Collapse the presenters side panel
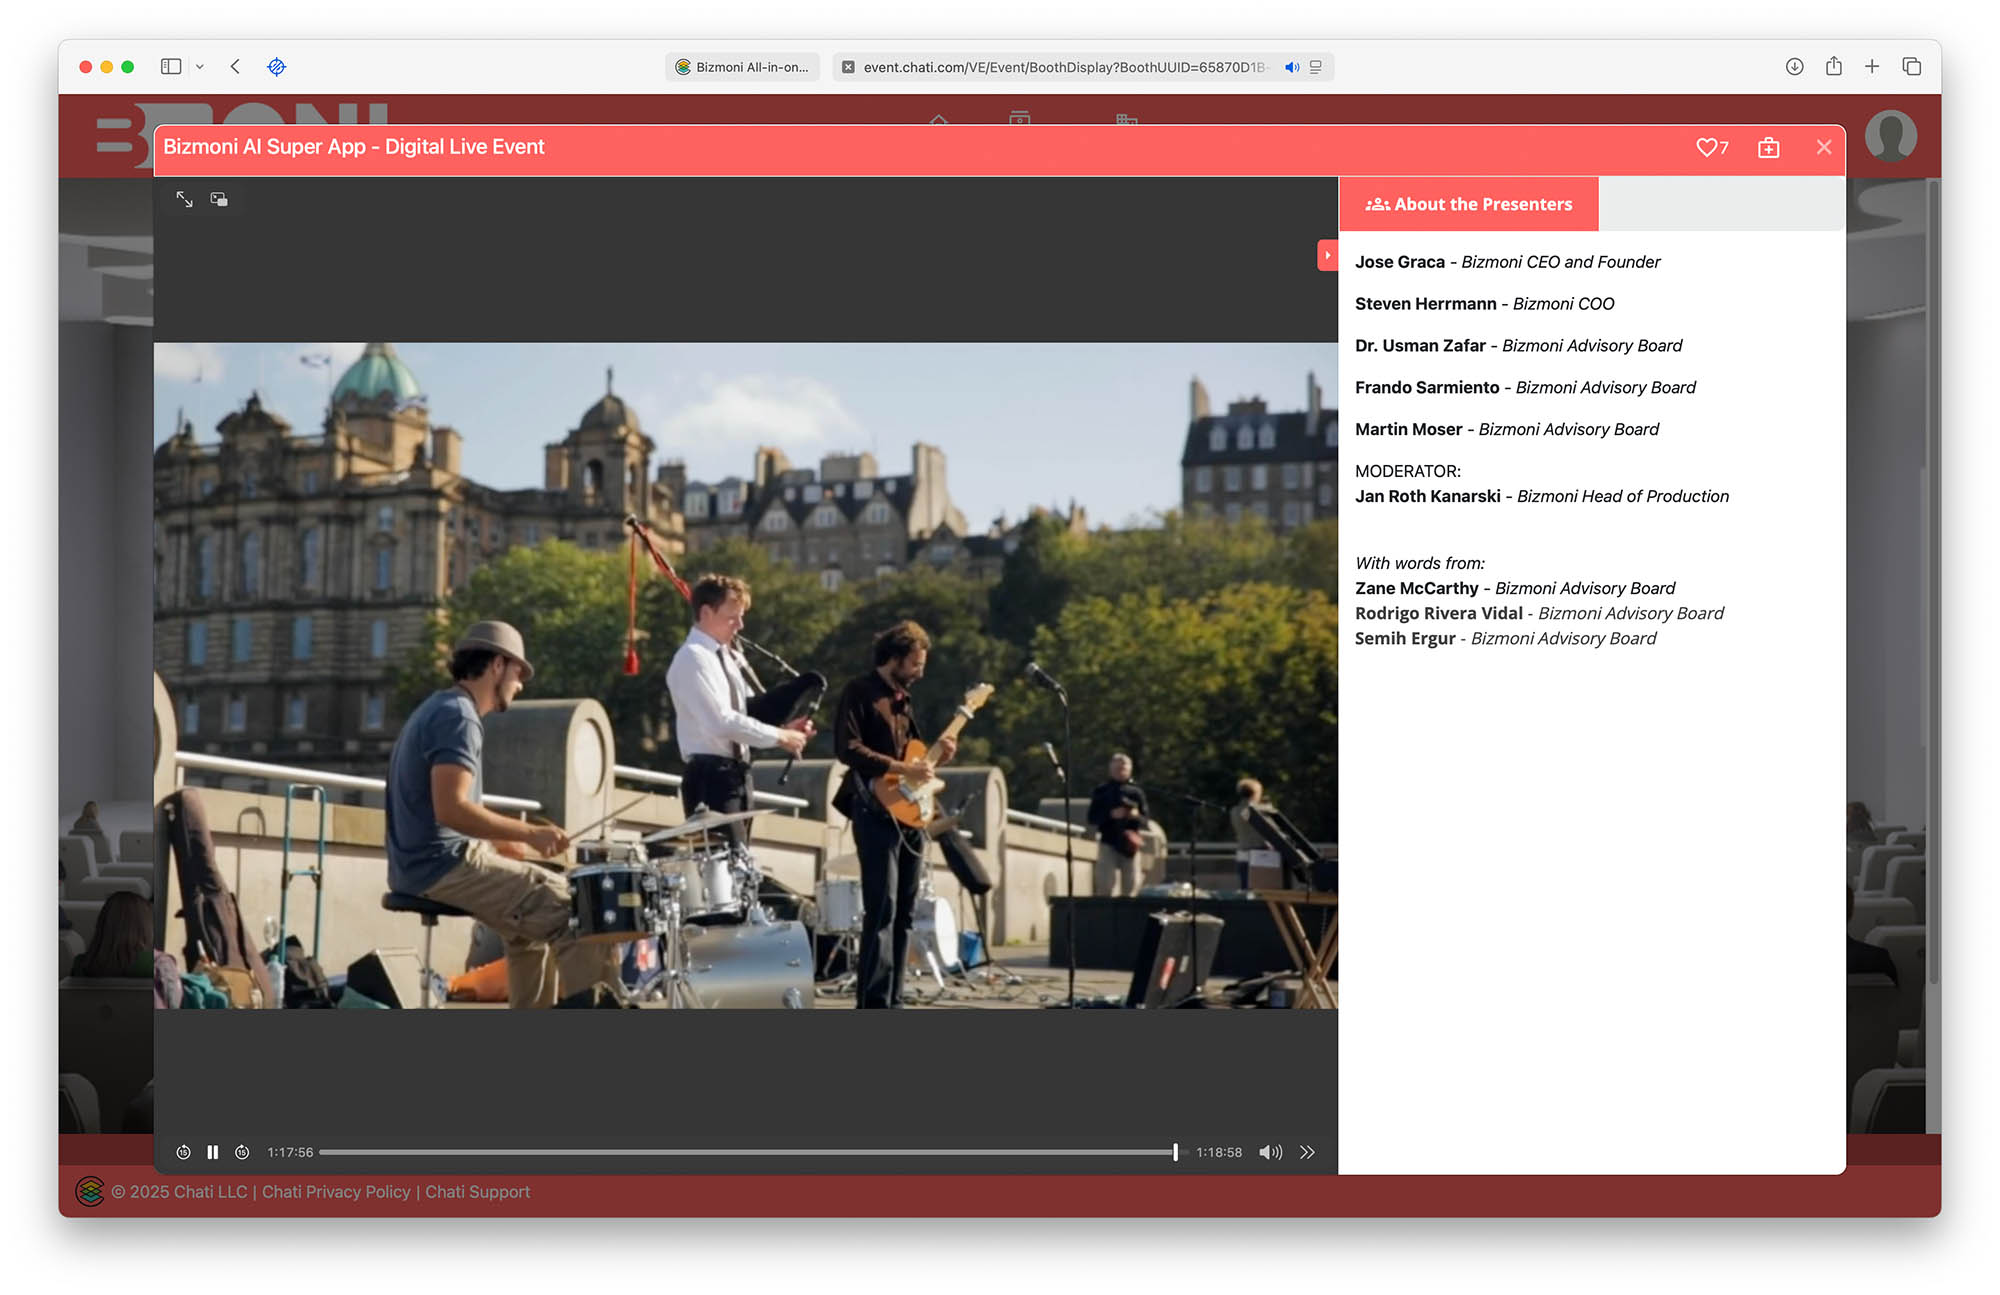 pos(1327,255)
